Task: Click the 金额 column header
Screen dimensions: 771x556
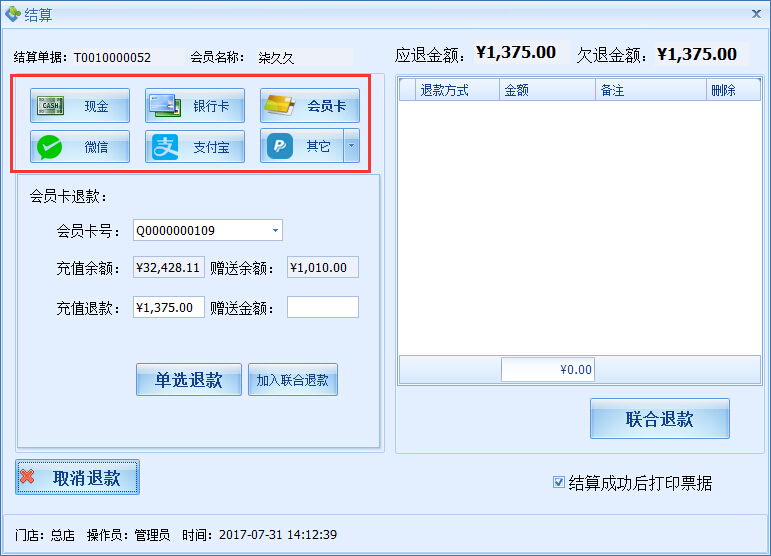Action: coord(517,91)
